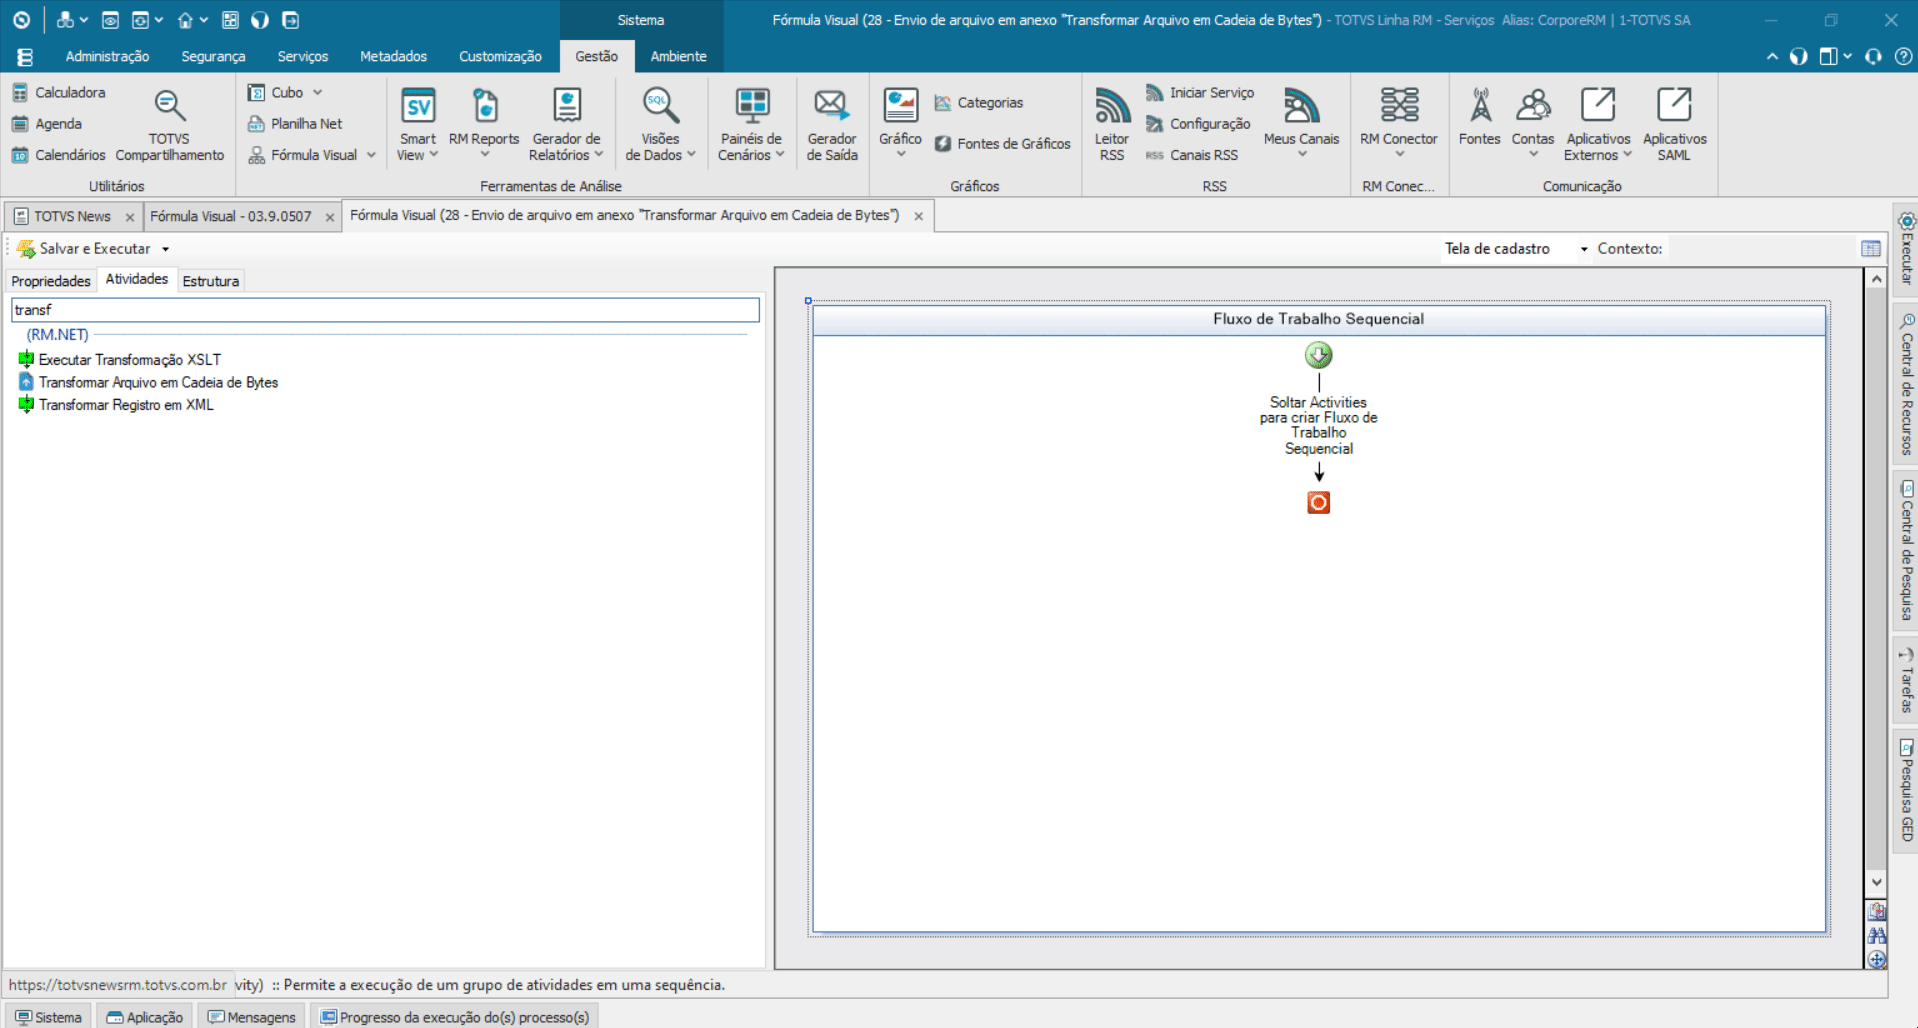Open TOTVS Compartilhamento
The image size is (1918, 1028).
(x=169, y=125)
